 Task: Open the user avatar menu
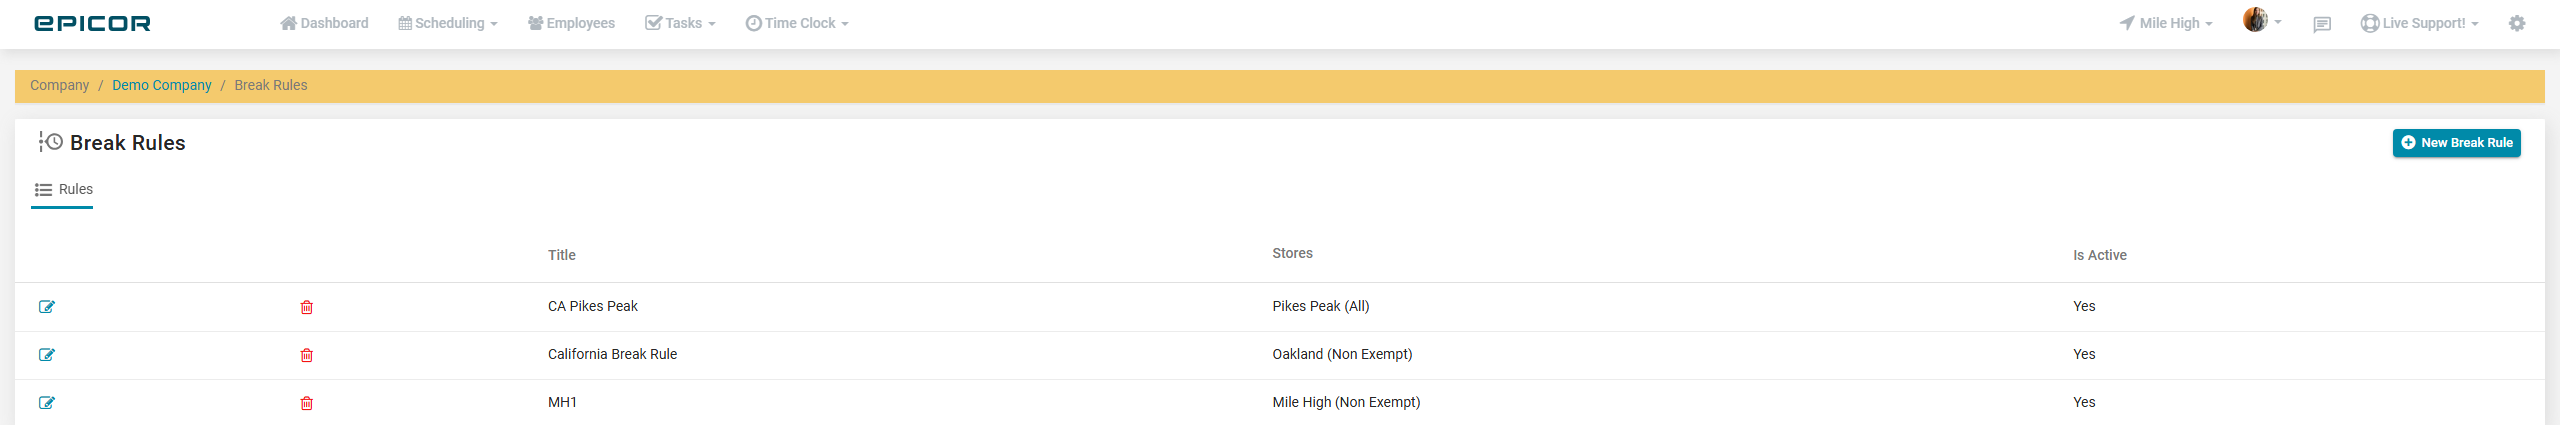pyautogui.click(x=2261, y=20)
